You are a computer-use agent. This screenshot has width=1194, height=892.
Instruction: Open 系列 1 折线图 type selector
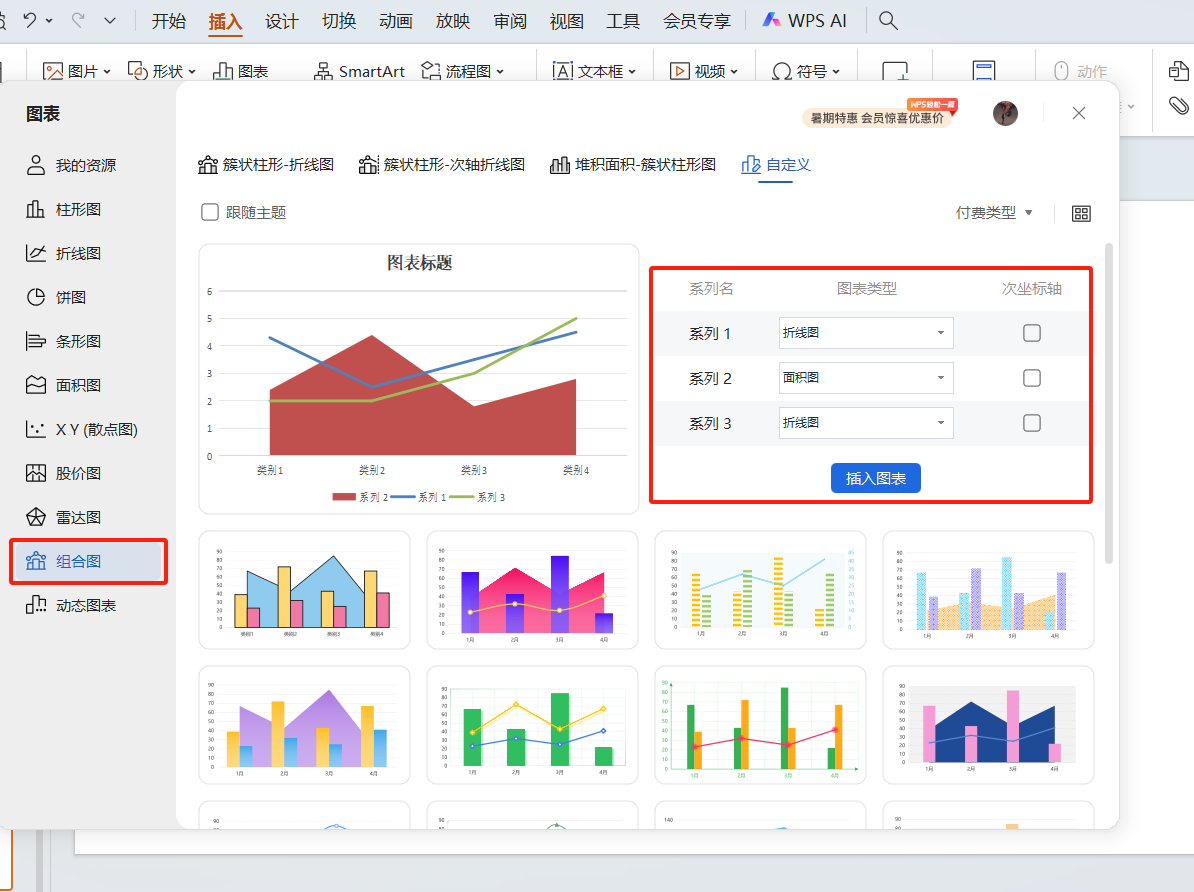tap(866, 332)
